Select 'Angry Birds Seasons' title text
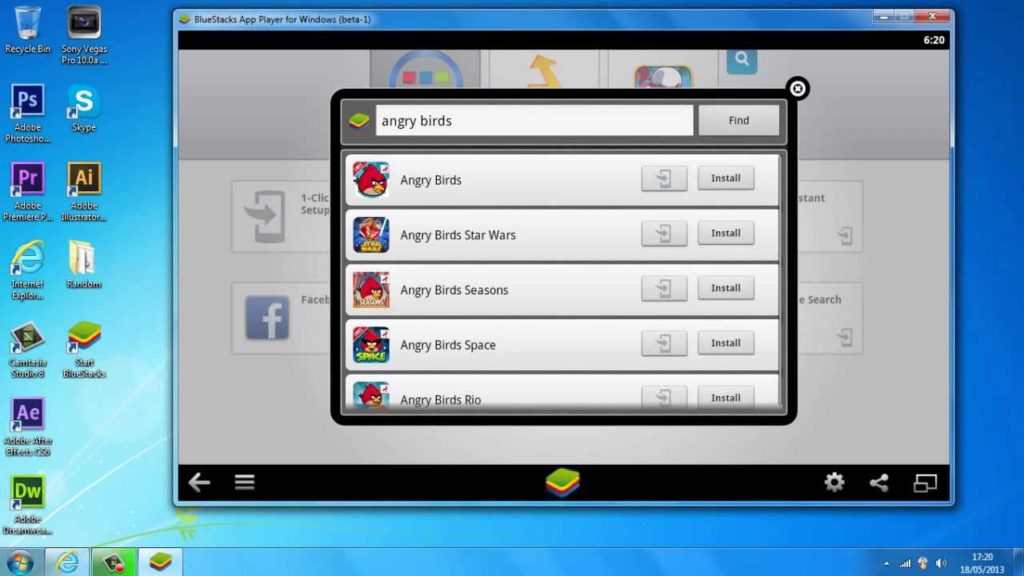1024x576 pixels. (454, 290)
